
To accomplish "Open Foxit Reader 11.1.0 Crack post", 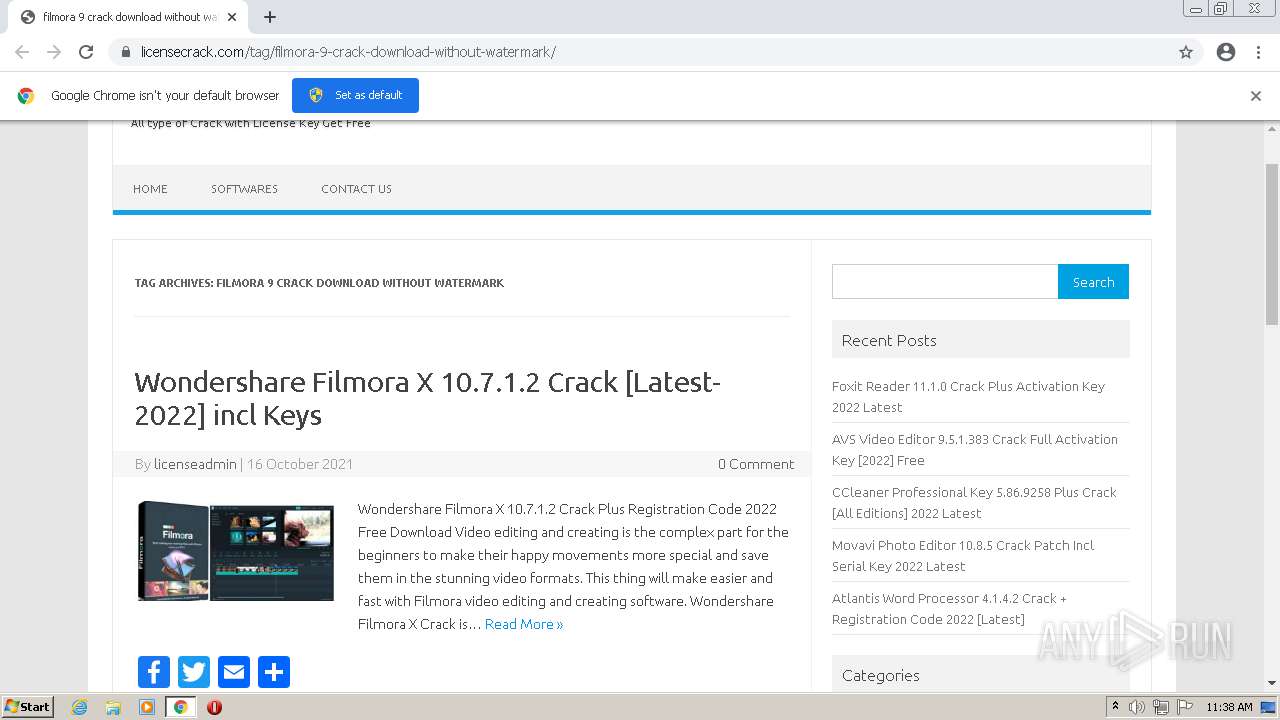I will tap(968, 397).
